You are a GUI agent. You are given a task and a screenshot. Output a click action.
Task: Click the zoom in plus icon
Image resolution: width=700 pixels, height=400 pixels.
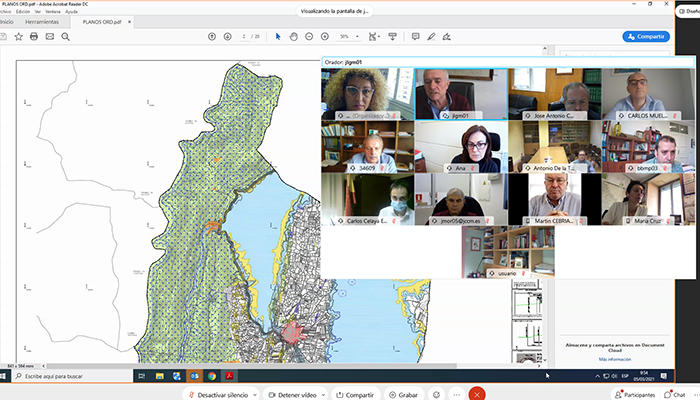pyautogui.click(x=324, y=36)
